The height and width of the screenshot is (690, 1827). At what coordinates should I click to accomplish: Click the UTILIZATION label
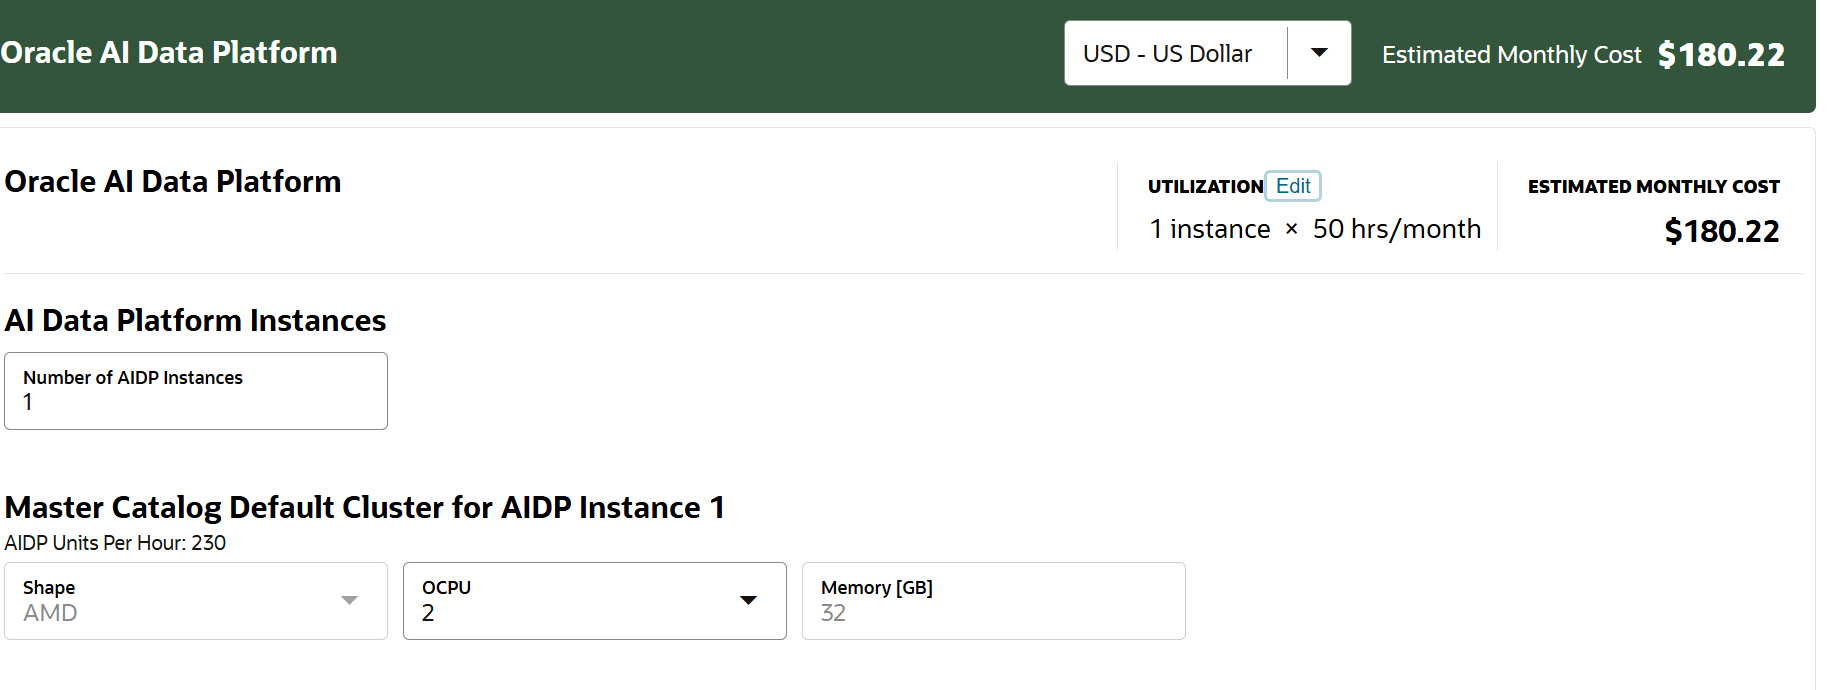[1205, 187]
